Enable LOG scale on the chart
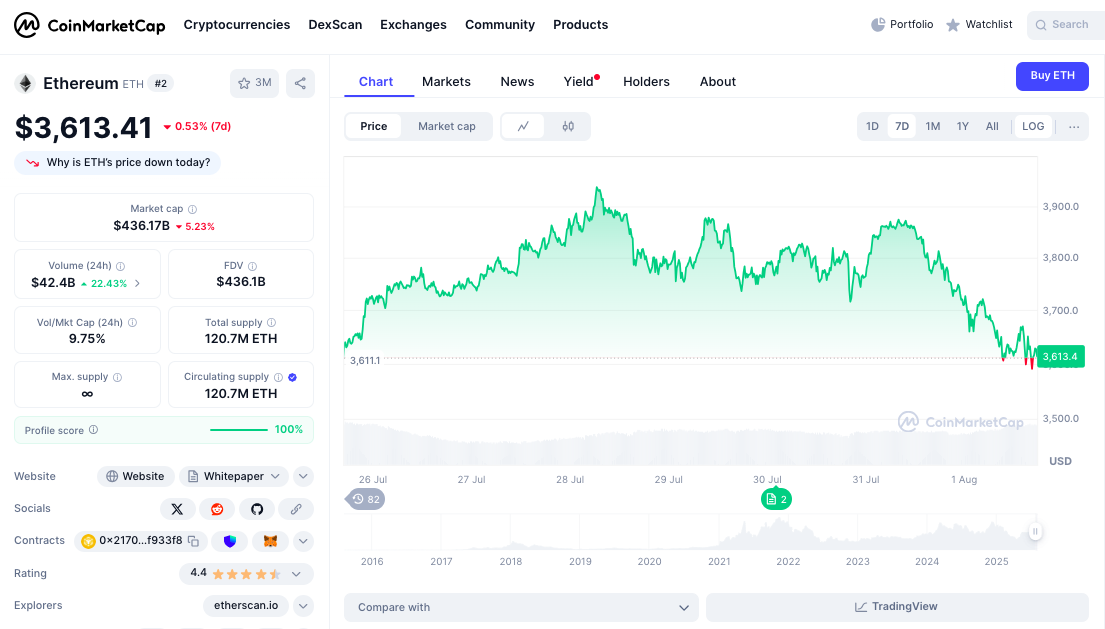Viewport: 1105px width, 629px height. click(1032, 126)
